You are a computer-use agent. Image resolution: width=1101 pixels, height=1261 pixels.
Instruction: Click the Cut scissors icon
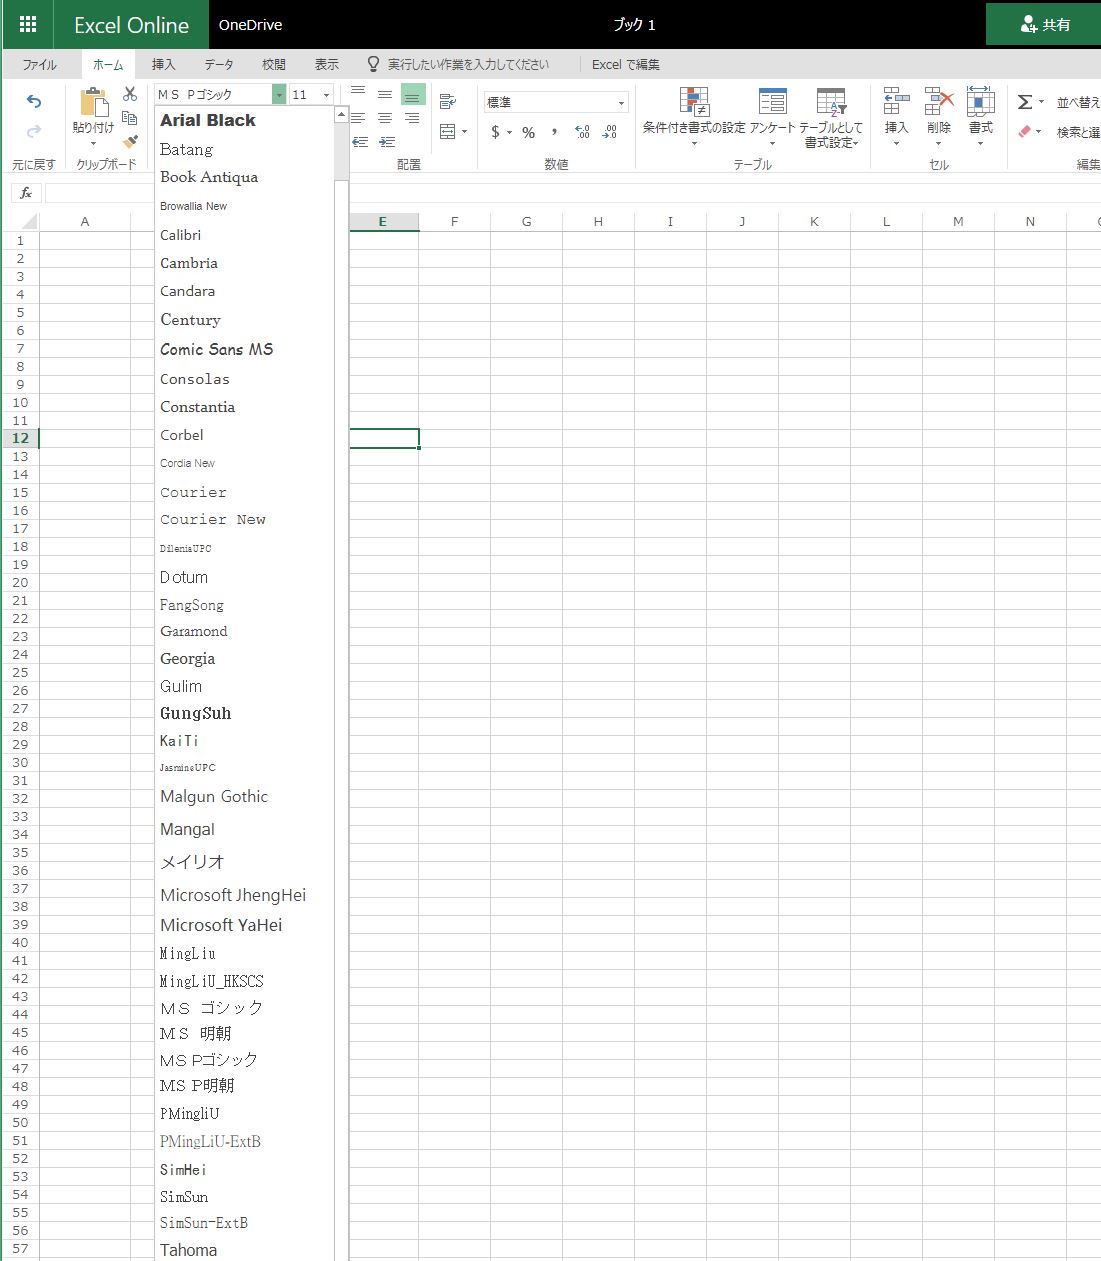(x=130, y=94)
